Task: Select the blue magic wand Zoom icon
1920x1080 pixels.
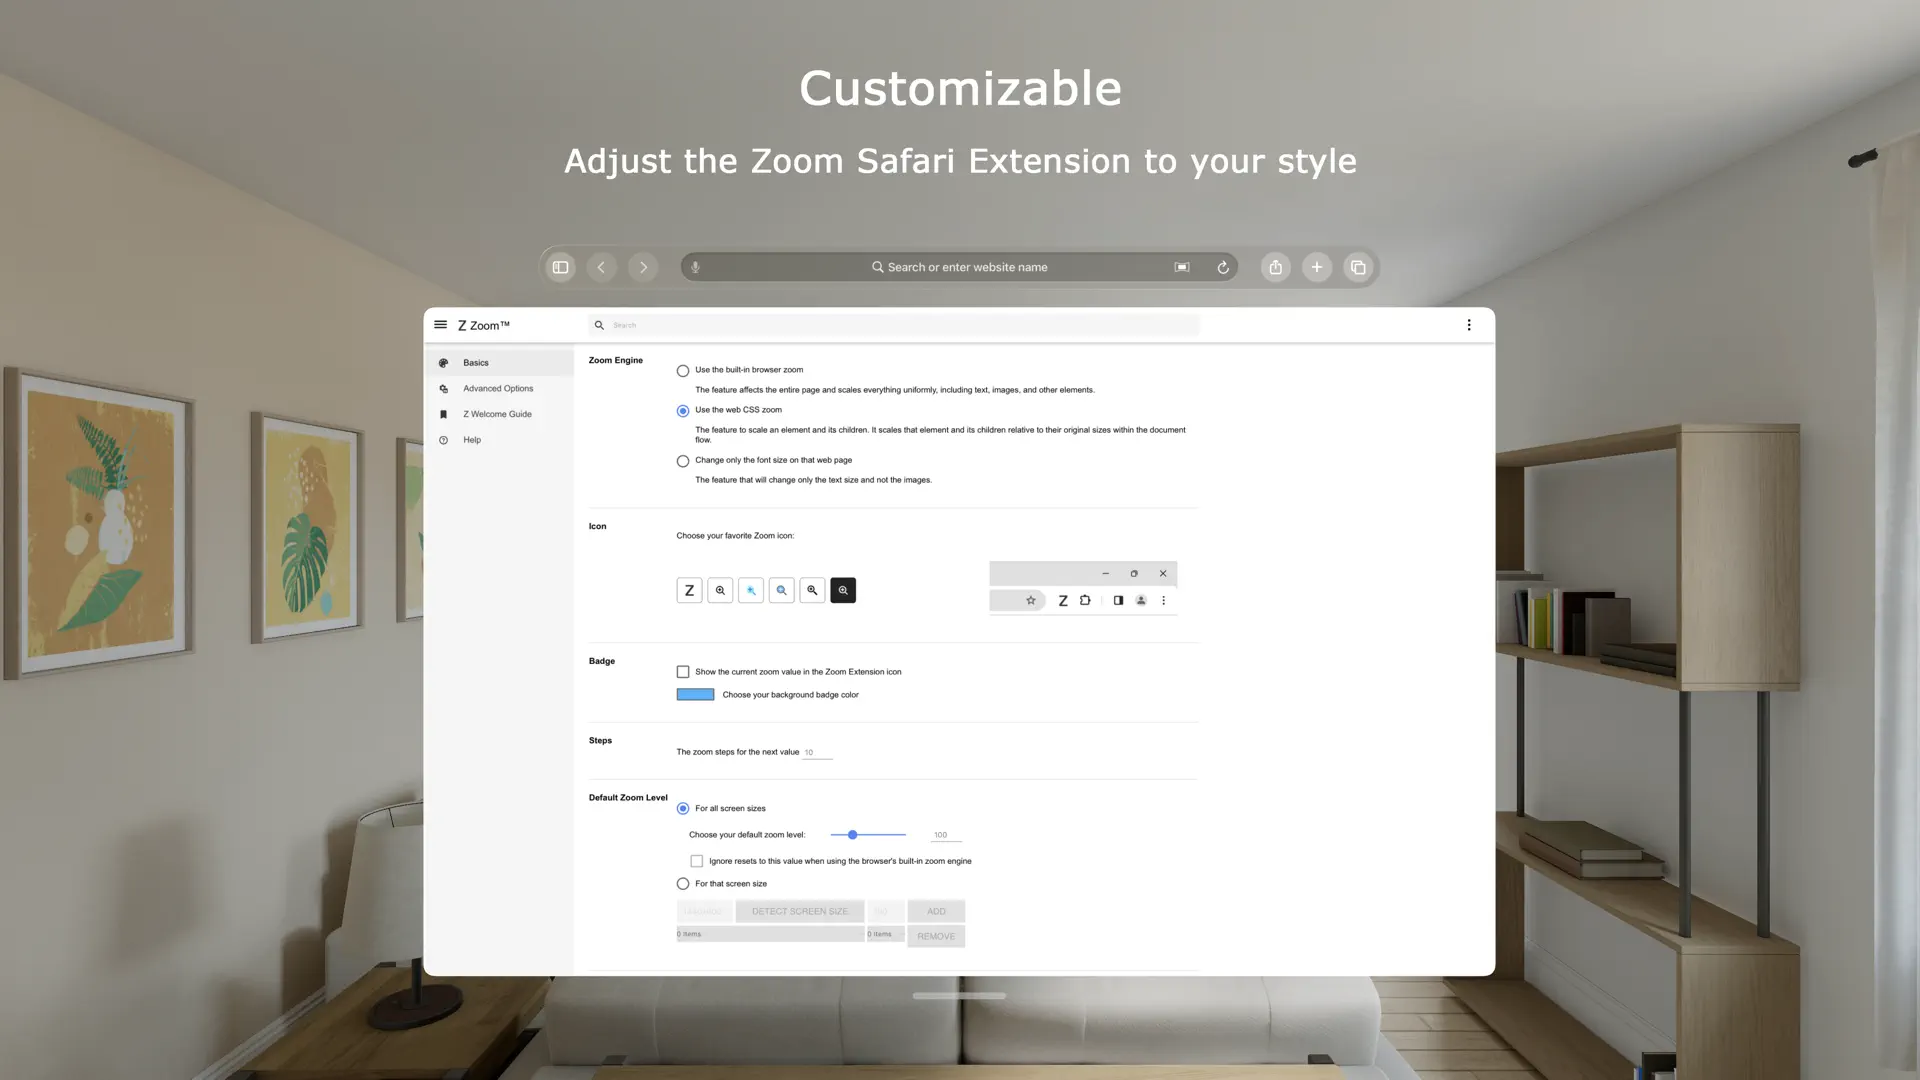Action: (x=751, y=590)
